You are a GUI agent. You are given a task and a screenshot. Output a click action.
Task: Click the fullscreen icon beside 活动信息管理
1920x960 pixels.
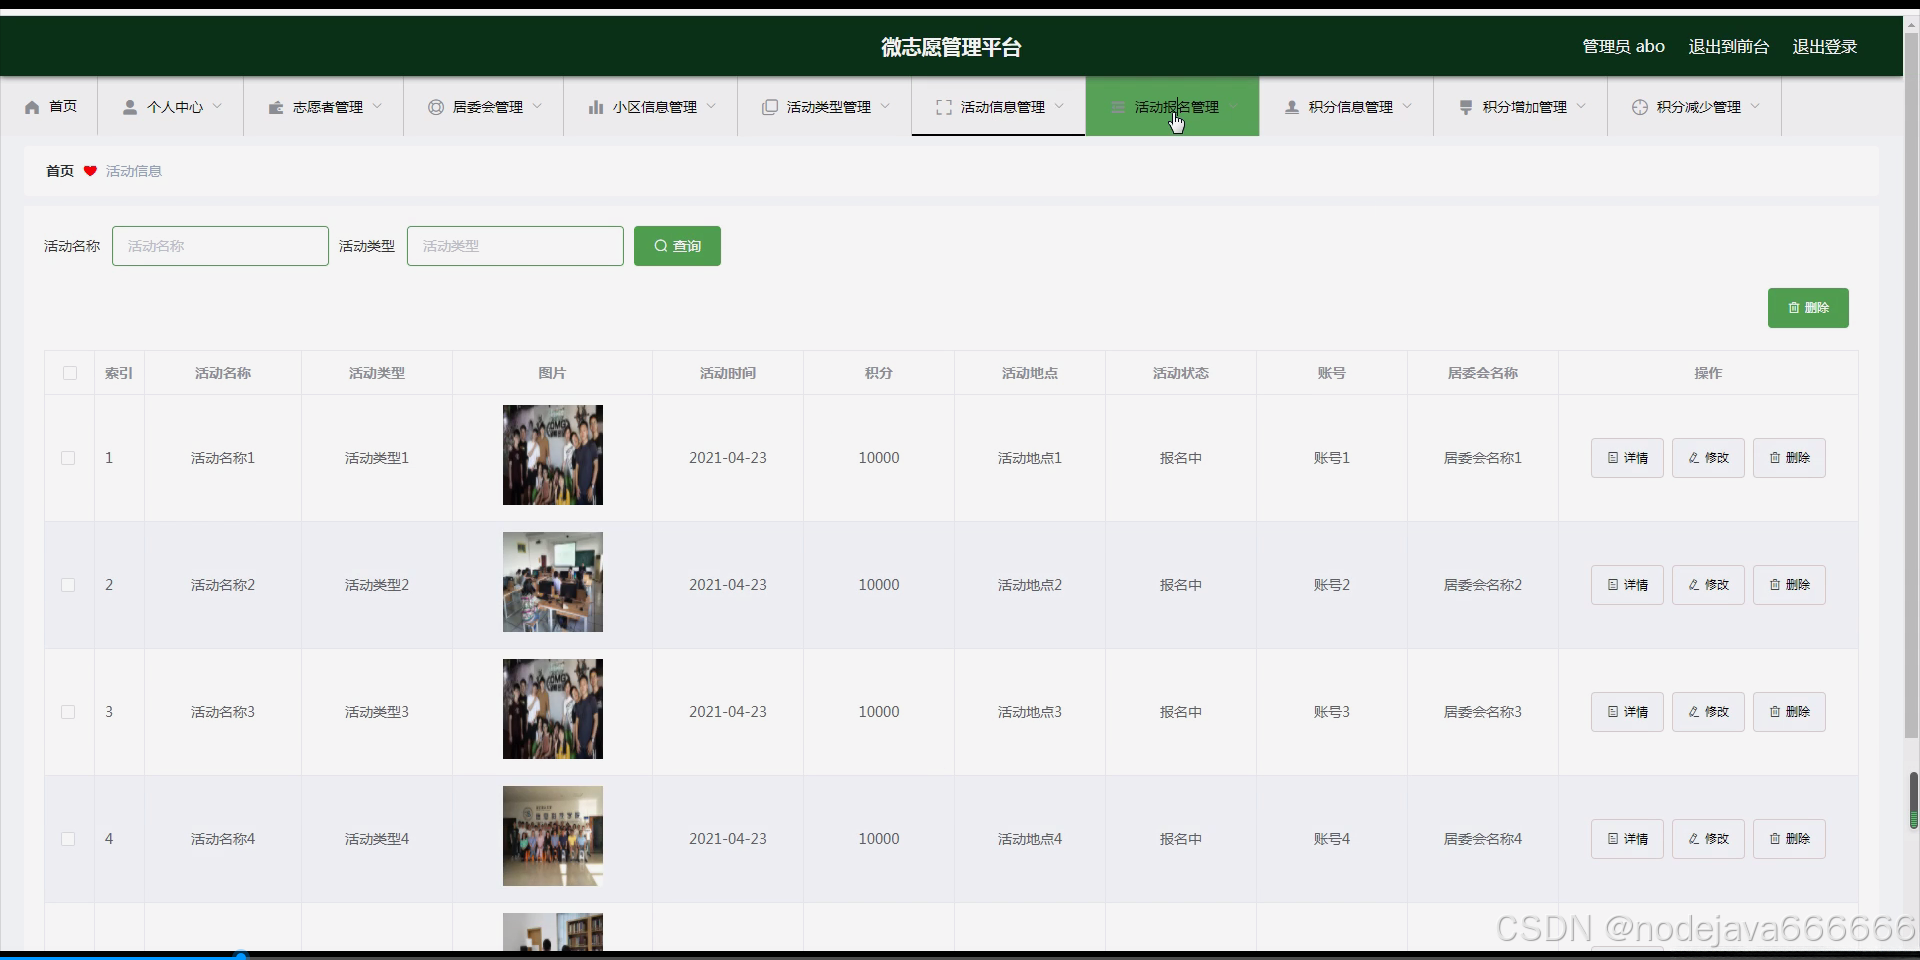(944, 107)
